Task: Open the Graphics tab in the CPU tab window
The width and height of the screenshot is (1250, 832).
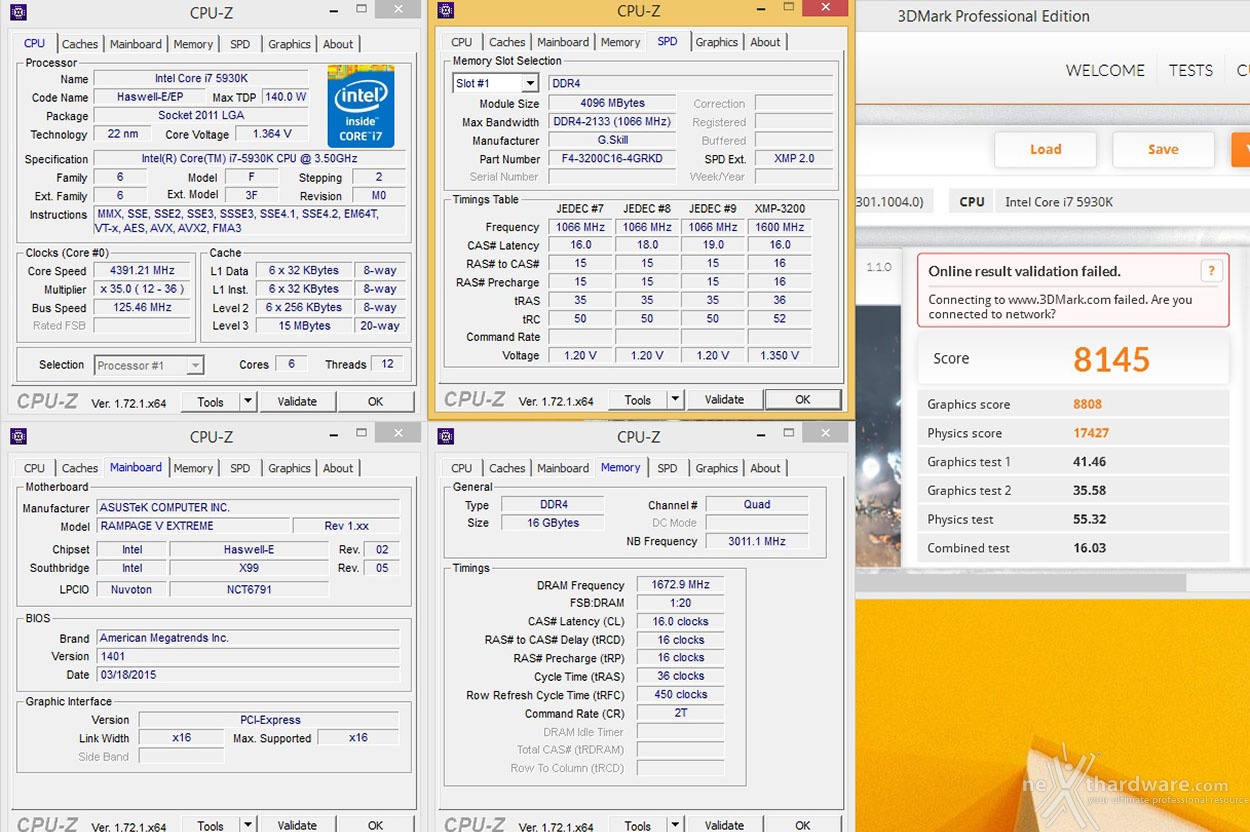Action: 289,44
